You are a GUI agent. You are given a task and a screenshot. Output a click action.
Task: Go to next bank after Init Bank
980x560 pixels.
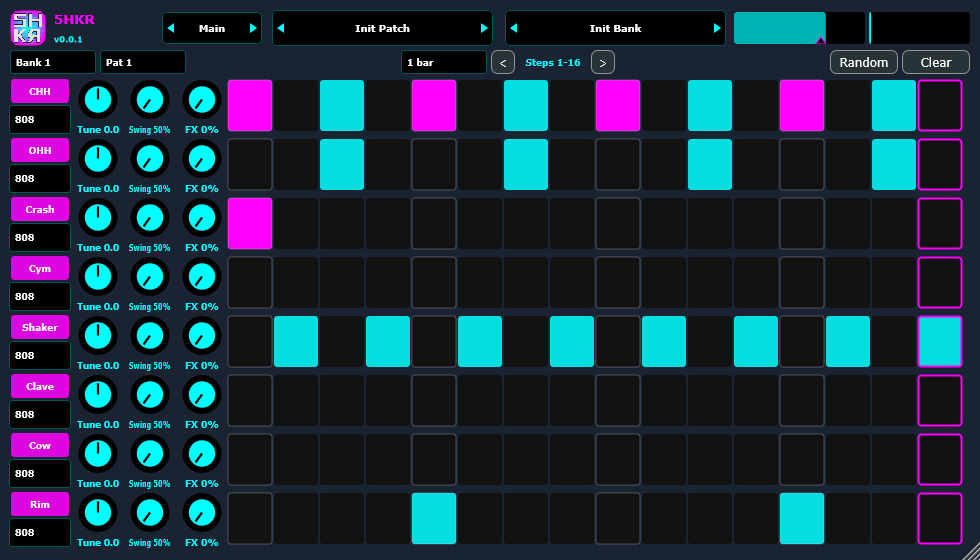tap(717, 28)
